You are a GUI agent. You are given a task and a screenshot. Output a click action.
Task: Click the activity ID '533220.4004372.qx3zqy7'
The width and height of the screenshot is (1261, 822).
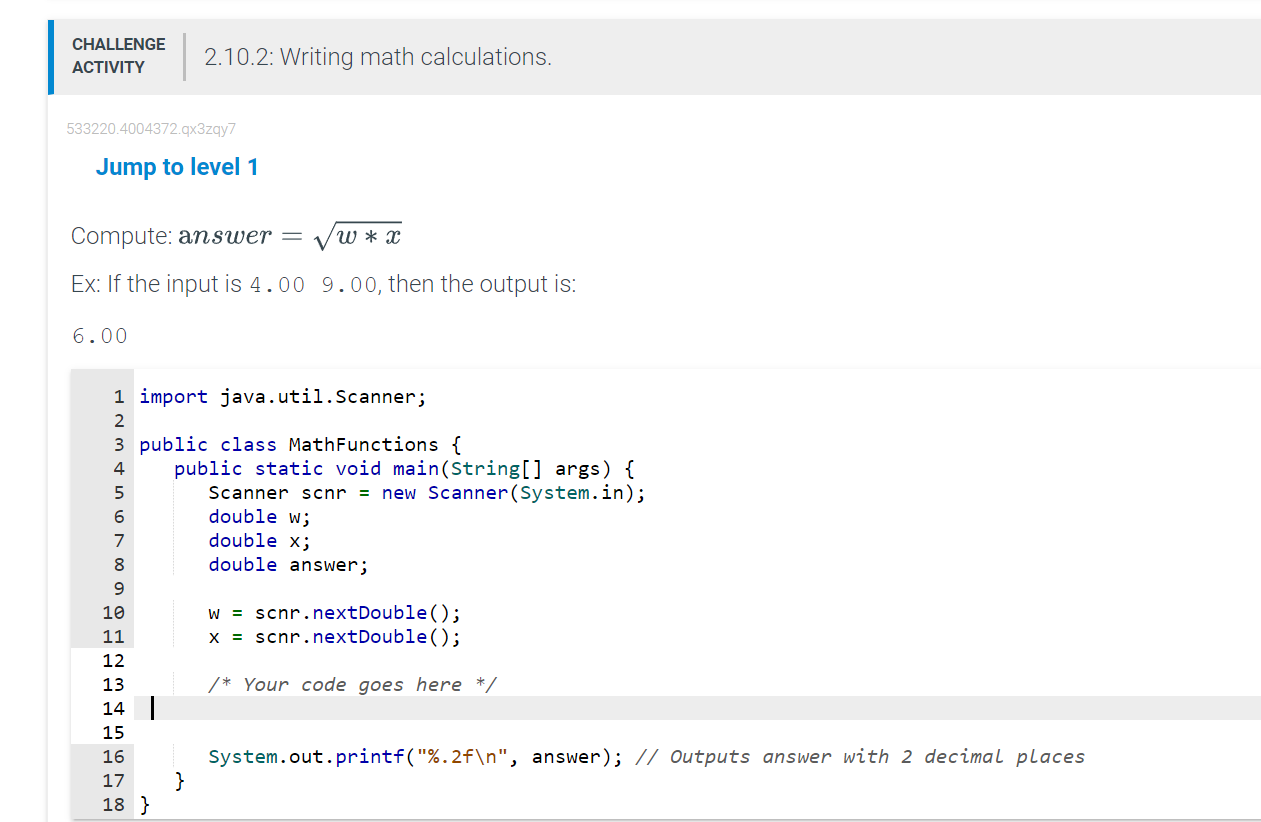pyautogui.click(x=151, y=128)
